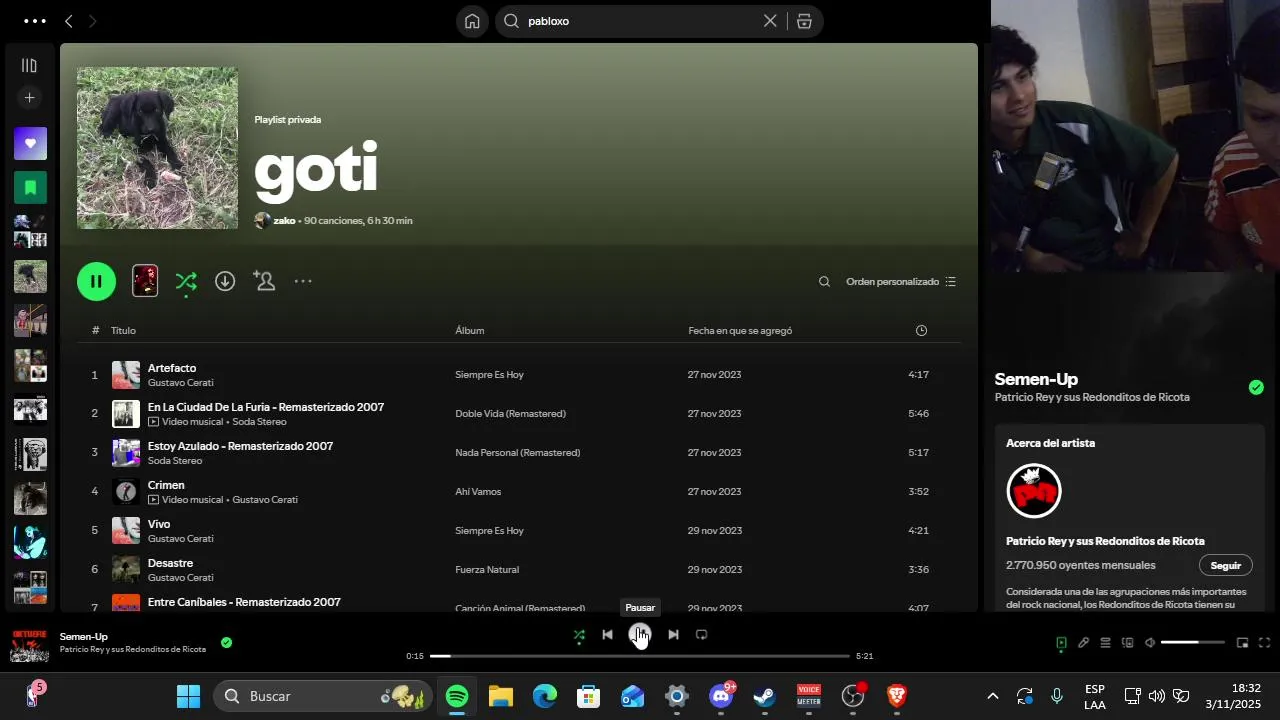Sort by Álbum column header
This screenshot has height=720, width=1280.
(x=469, y=331)
